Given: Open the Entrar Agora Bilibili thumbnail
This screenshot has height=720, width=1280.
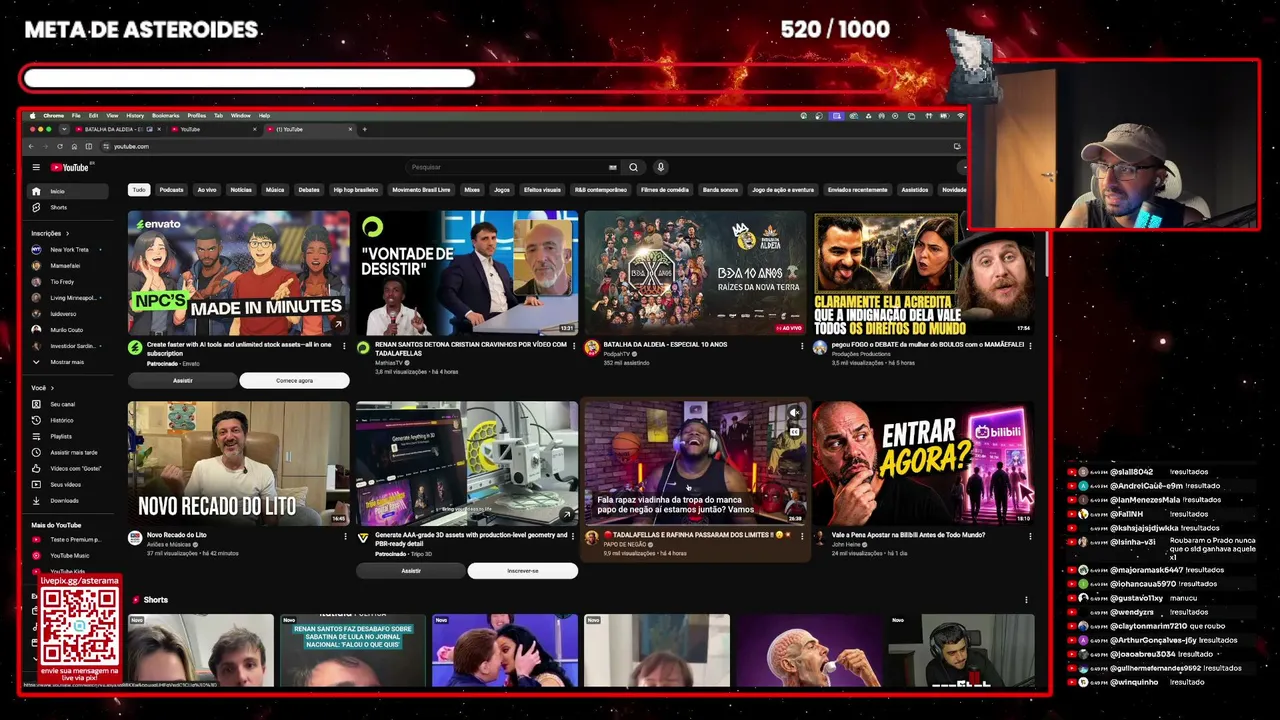Looking at the screenshot, I should [x=923, y=463].
